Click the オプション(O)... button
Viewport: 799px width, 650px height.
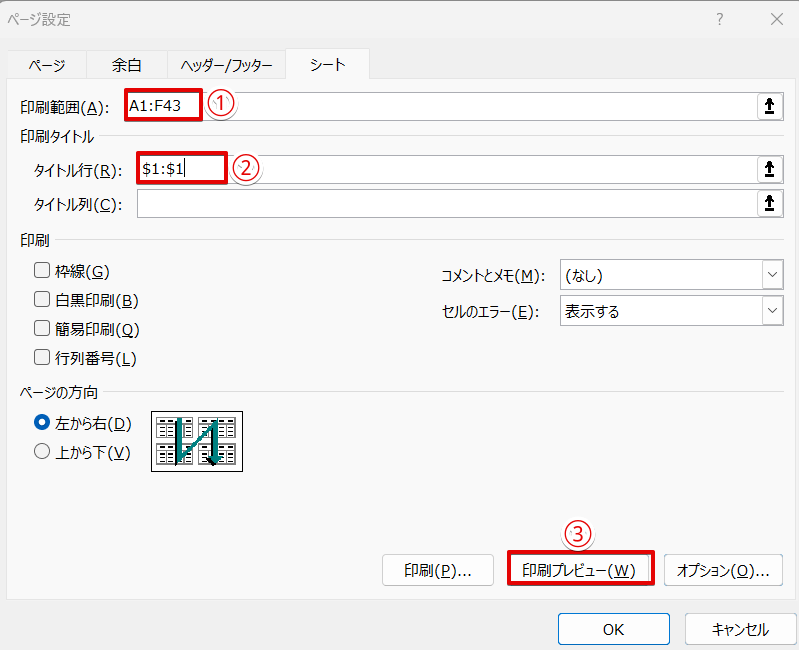tap(723, 570)
